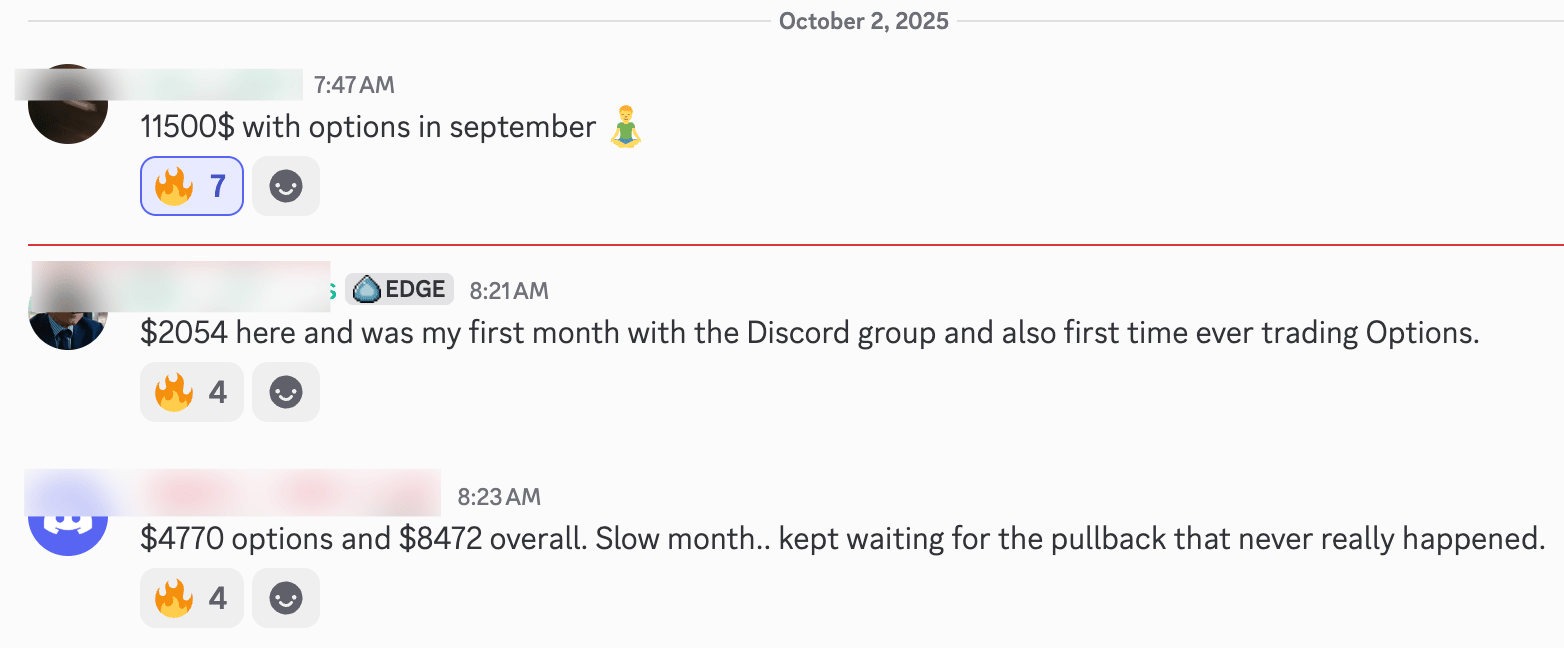Click the 8:23 AM timestamp
This screenshot has width=1564, height=648.
[x=499, y=496]
